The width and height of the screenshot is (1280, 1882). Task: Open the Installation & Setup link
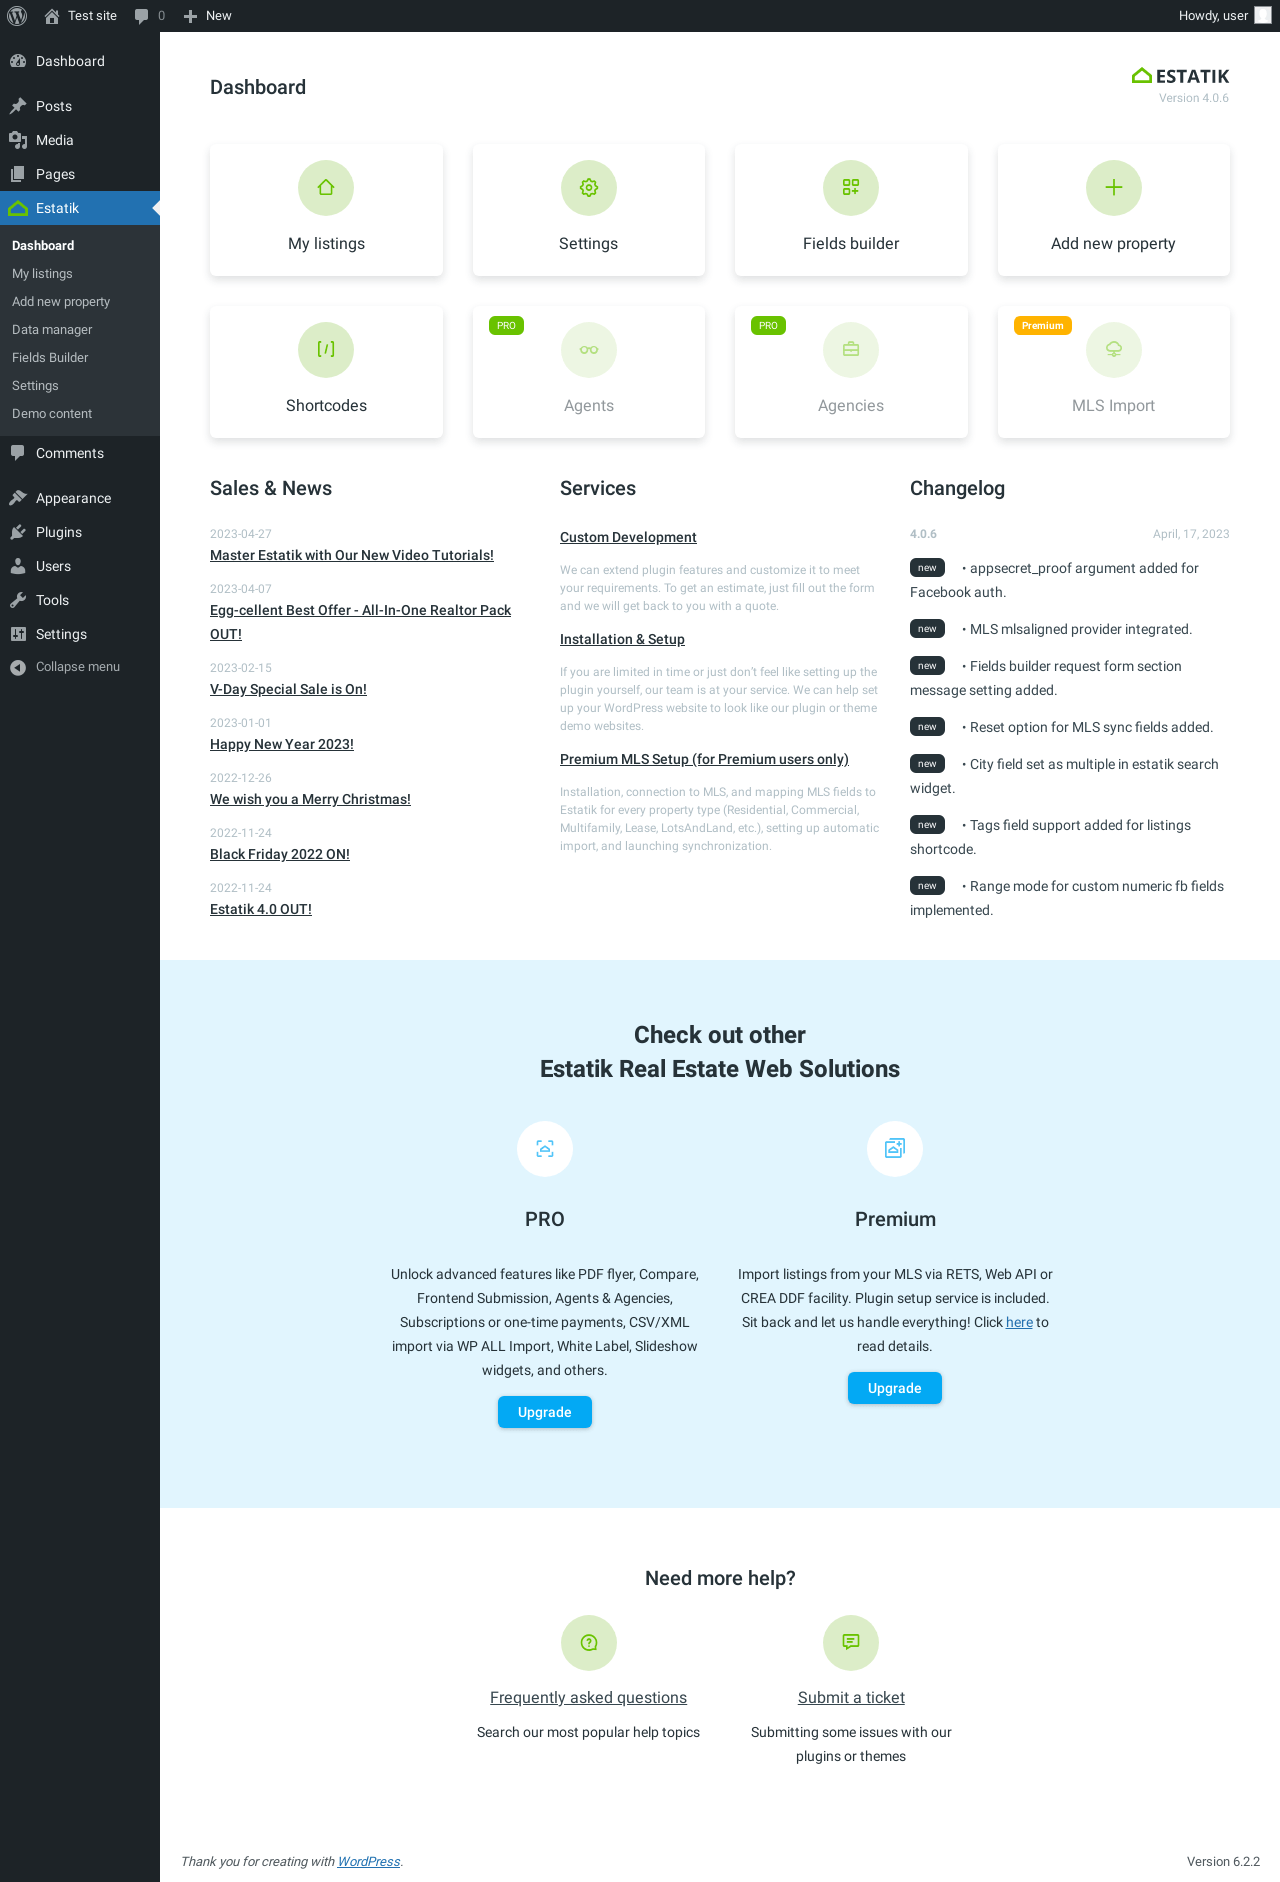(622, 639)
